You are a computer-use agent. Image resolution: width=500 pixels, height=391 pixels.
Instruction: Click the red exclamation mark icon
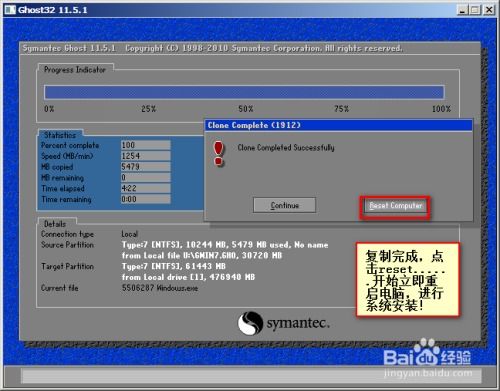pos(219,153)
